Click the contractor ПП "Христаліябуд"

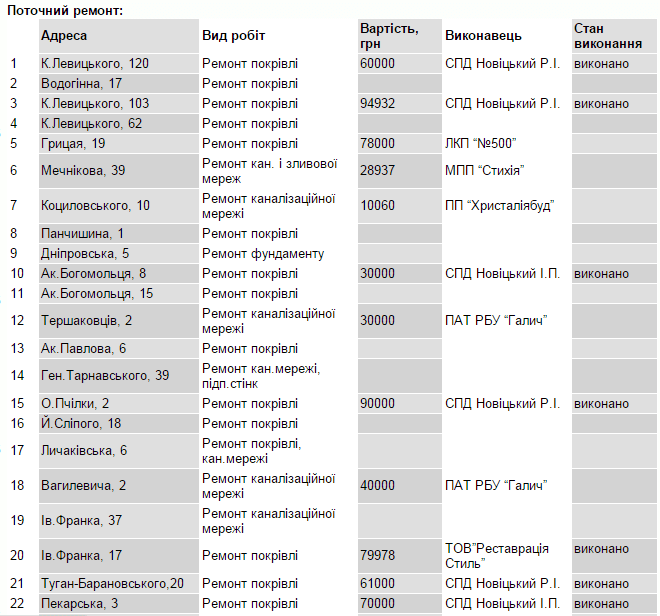499,206
